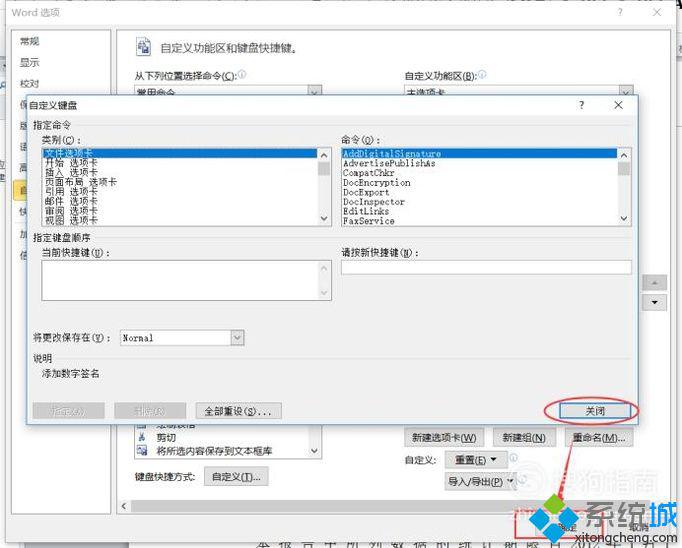Open the 将更改保存在 Normal dropdown
The width and height of the screenshot is (682, 548).
tap(237, 337)
